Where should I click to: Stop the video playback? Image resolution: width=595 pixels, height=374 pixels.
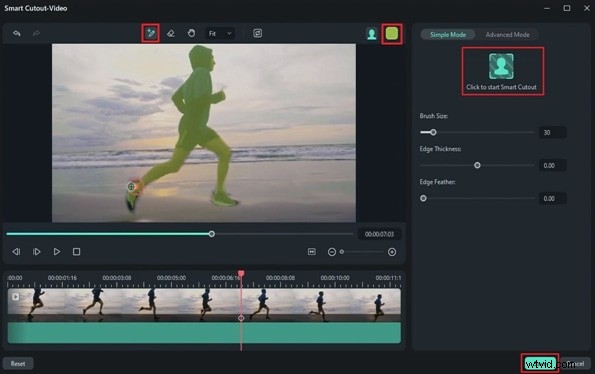[x=76, y=252]
